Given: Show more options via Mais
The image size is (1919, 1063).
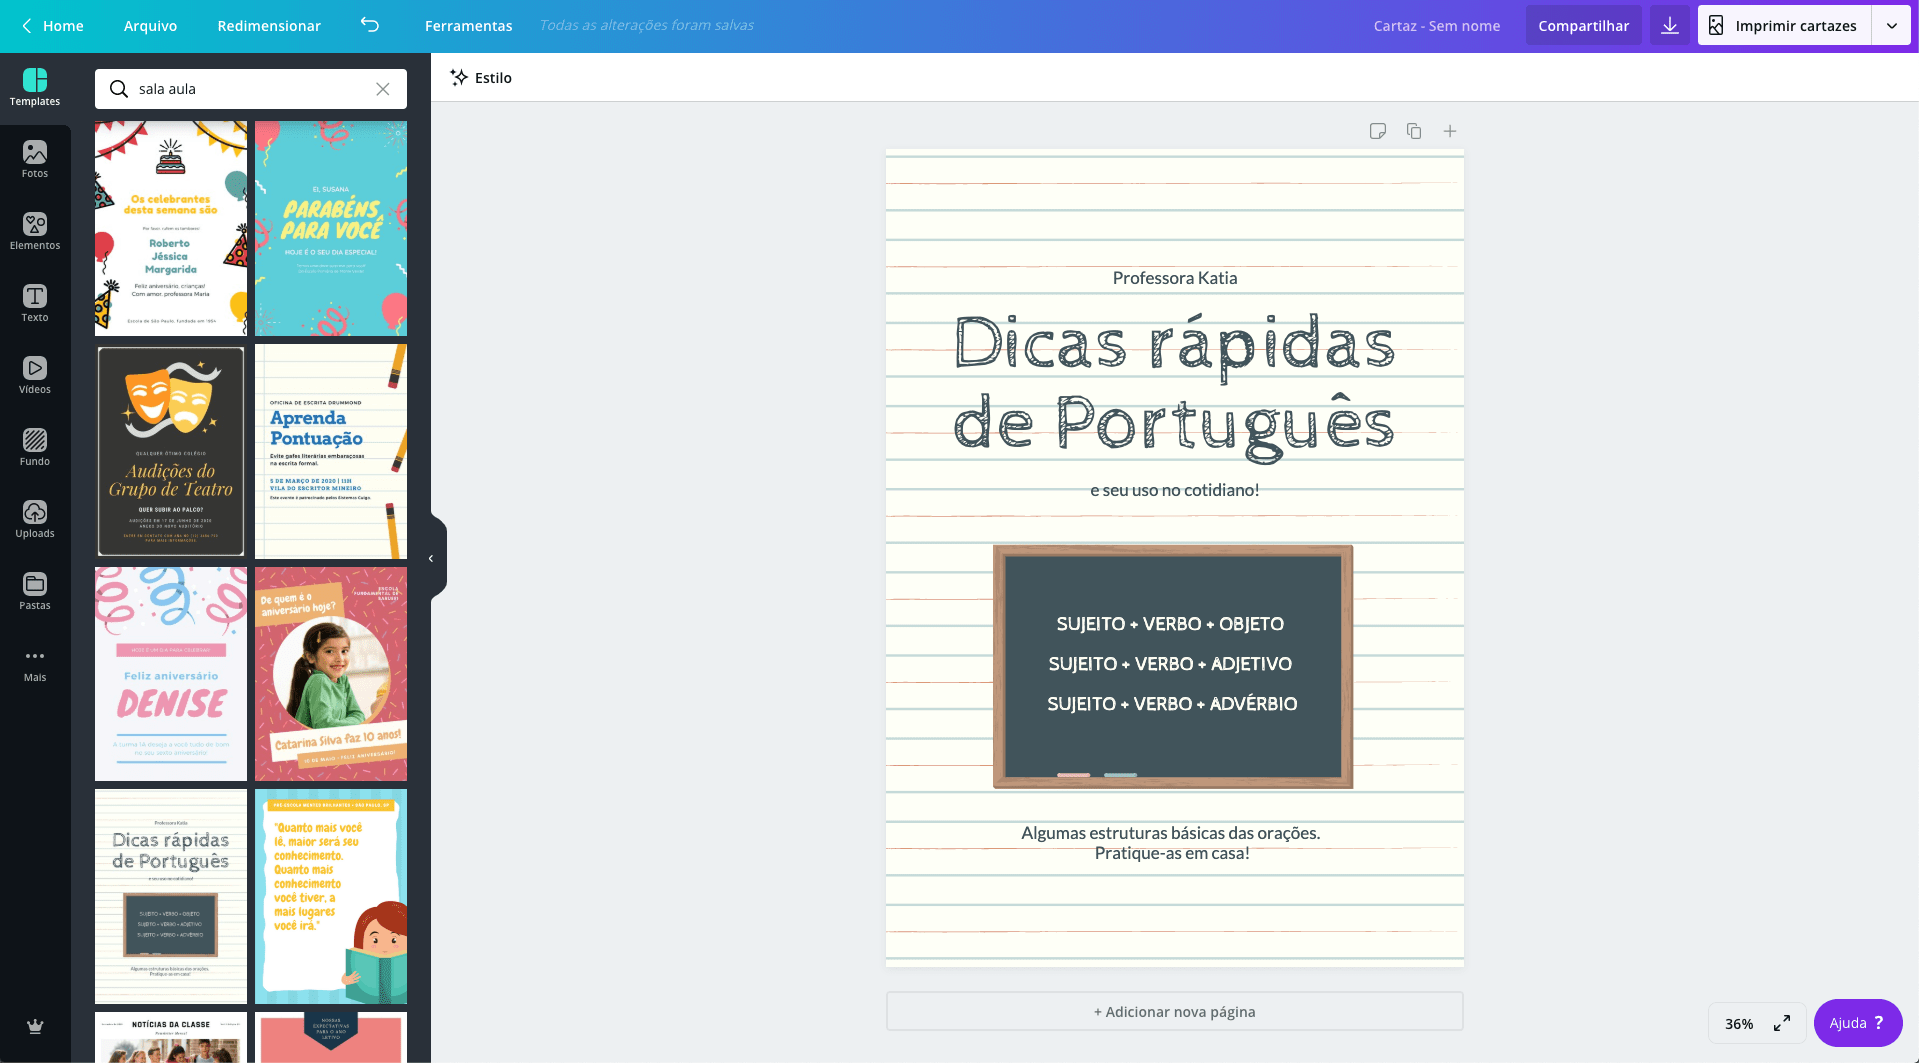Looking at the screenshot, I should point(35,664).
